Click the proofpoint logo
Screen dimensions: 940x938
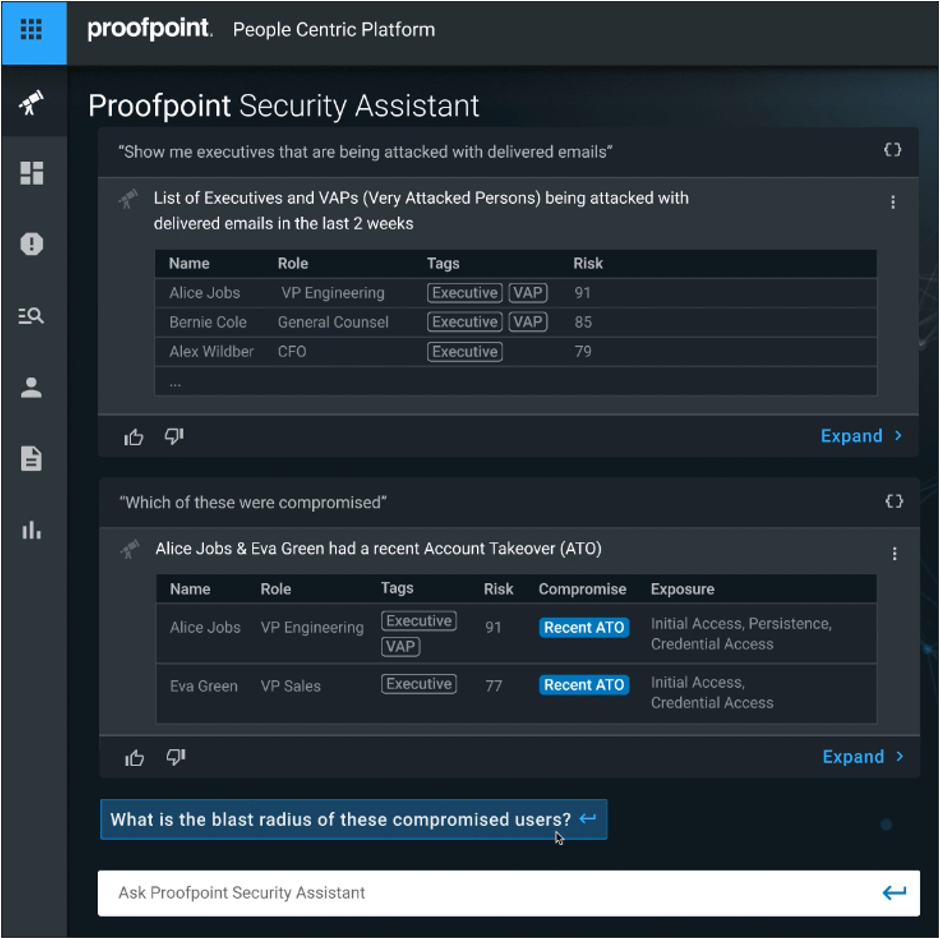point(150,29)
